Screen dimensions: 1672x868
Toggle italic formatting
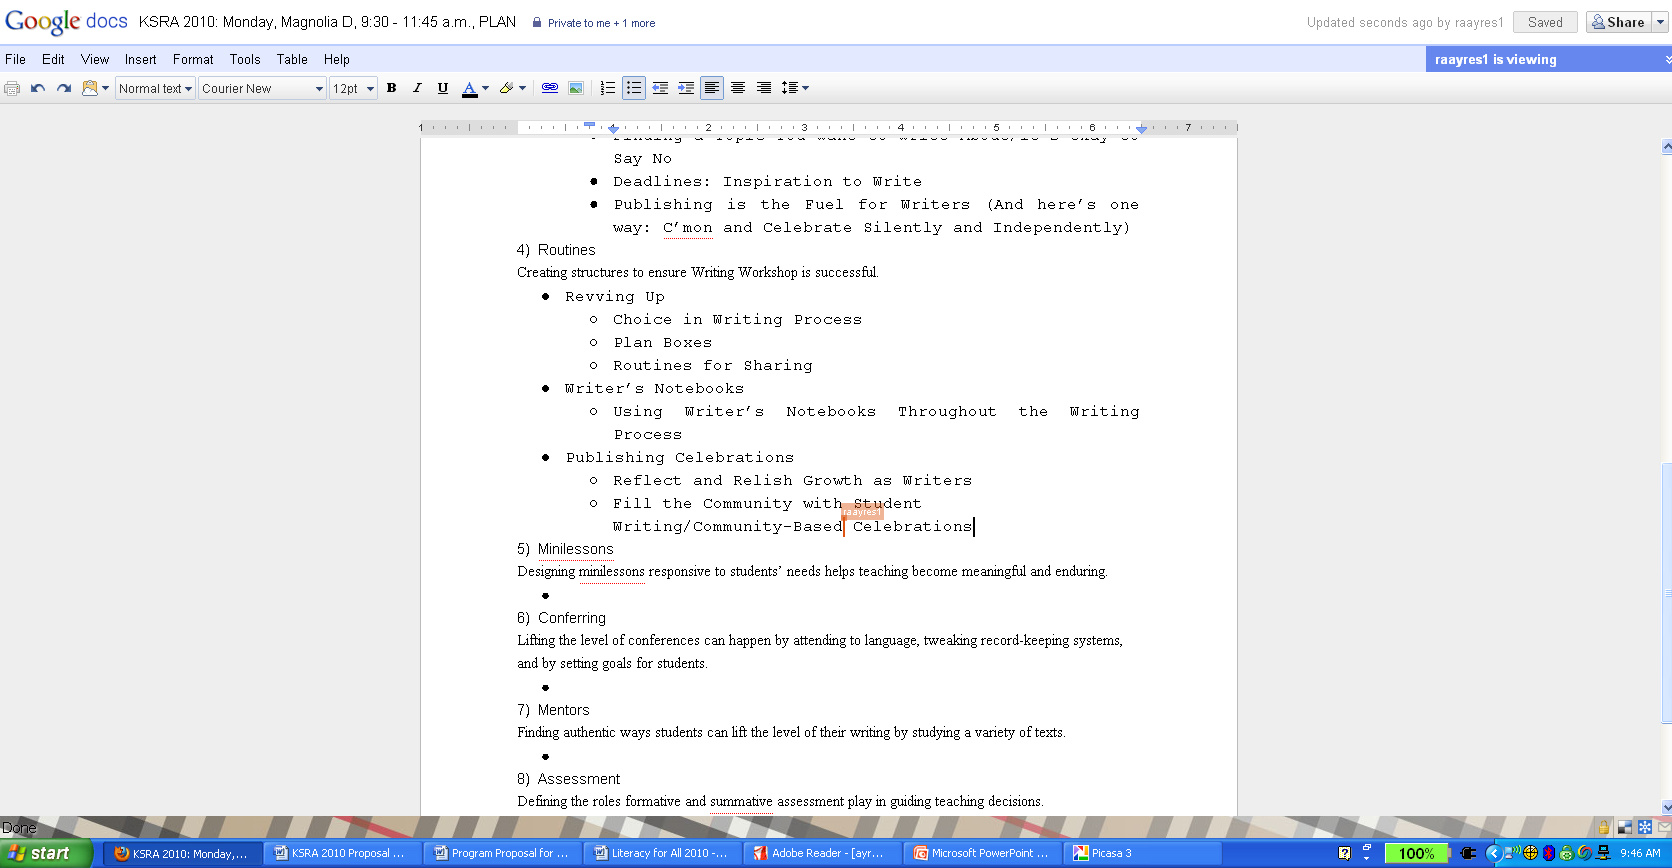(x=417, y=88)
